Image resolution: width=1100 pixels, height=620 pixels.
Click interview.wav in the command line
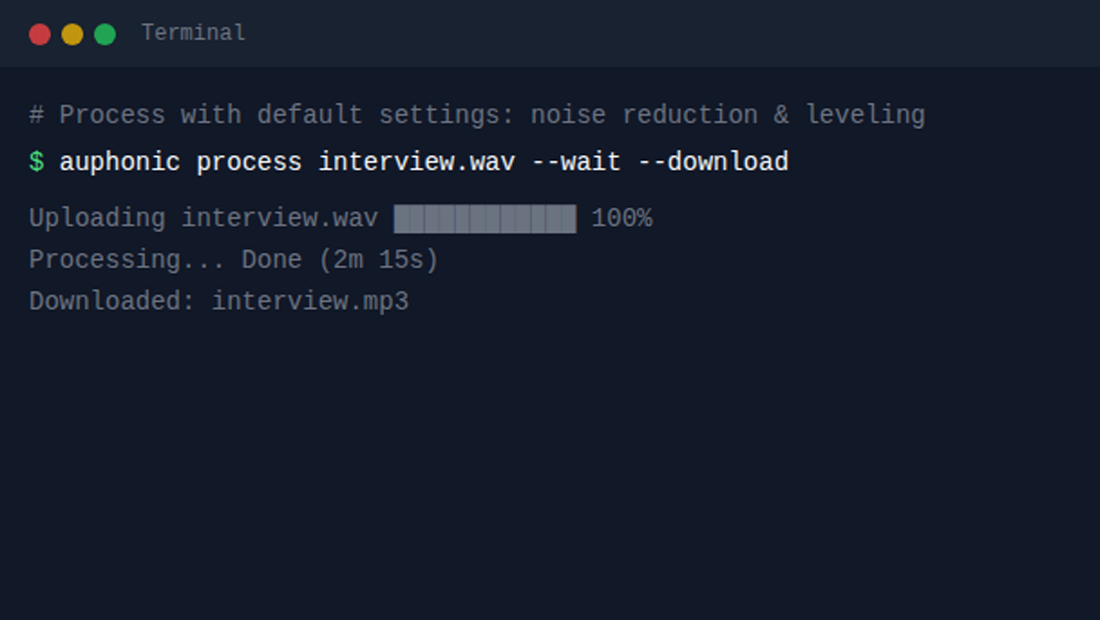[x=417, y=162]
